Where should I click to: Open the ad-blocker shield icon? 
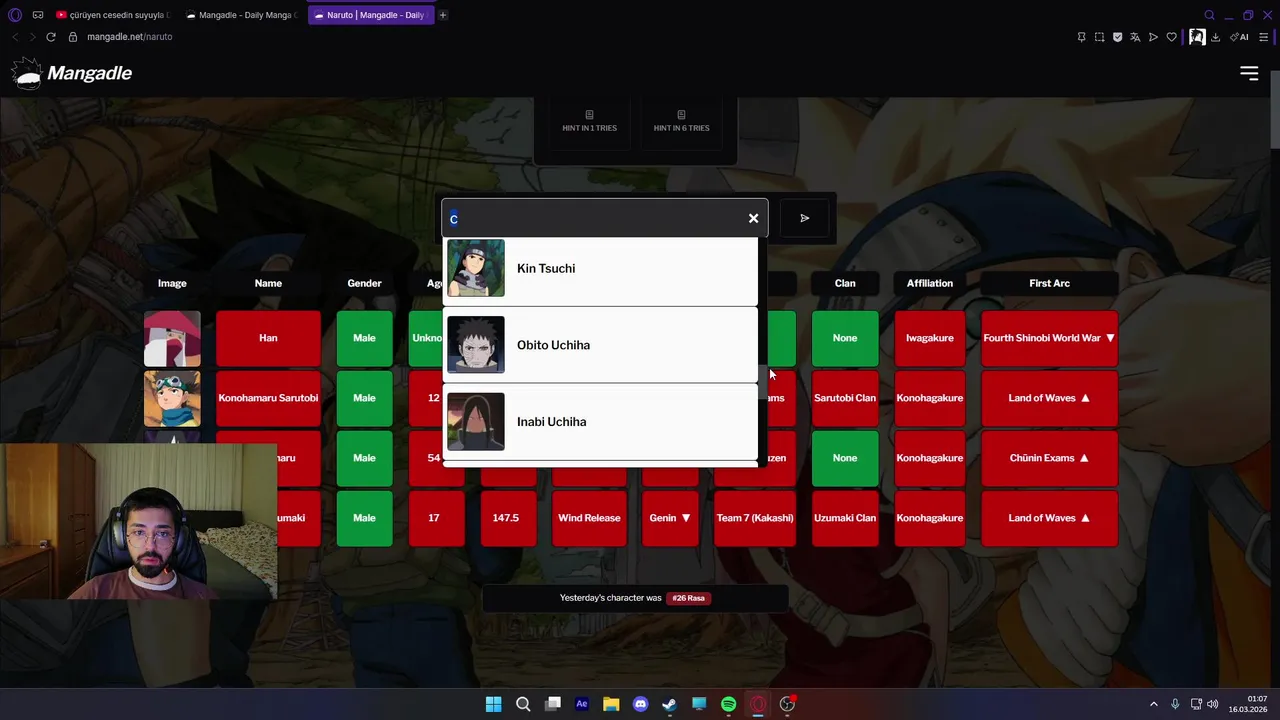point(1117,37)
